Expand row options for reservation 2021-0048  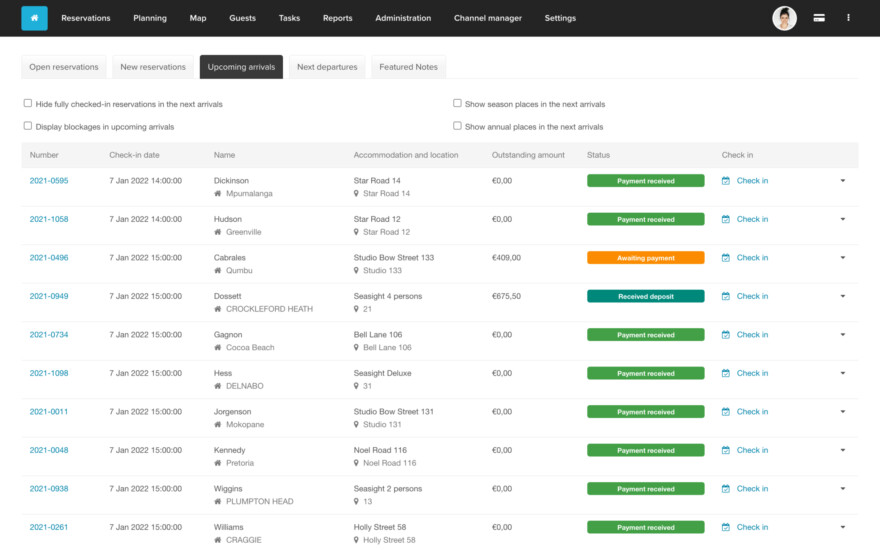click(x=842, y=450)
